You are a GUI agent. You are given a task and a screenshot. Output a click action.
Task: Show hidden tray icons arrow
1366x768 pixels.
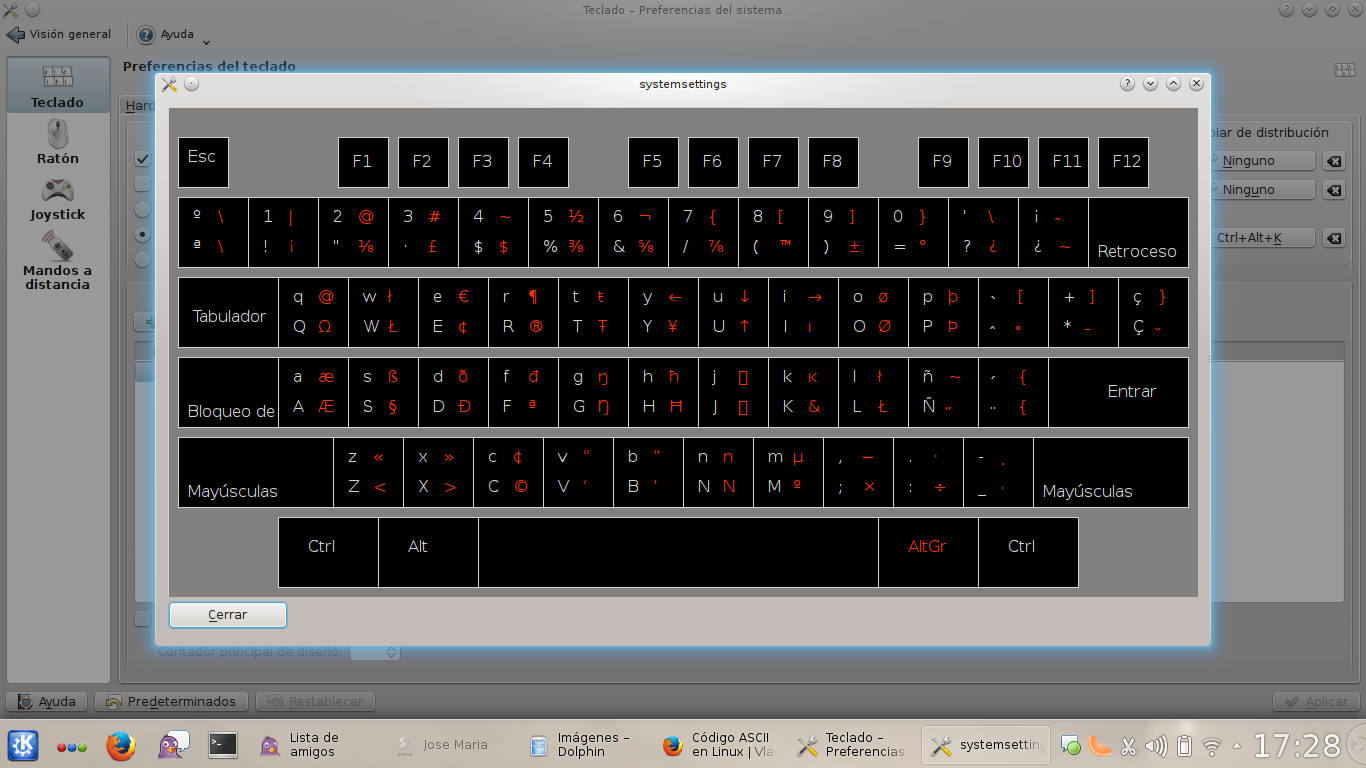(x=1238, y=746)
